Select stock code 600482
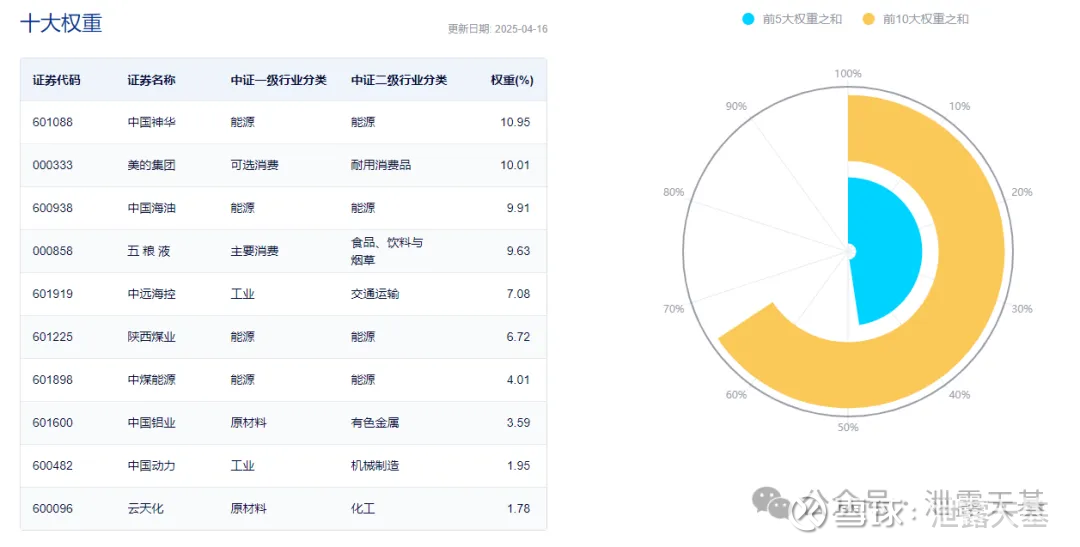The width and height of the screenshot is (1080, 547). click(x=52, y=466)
